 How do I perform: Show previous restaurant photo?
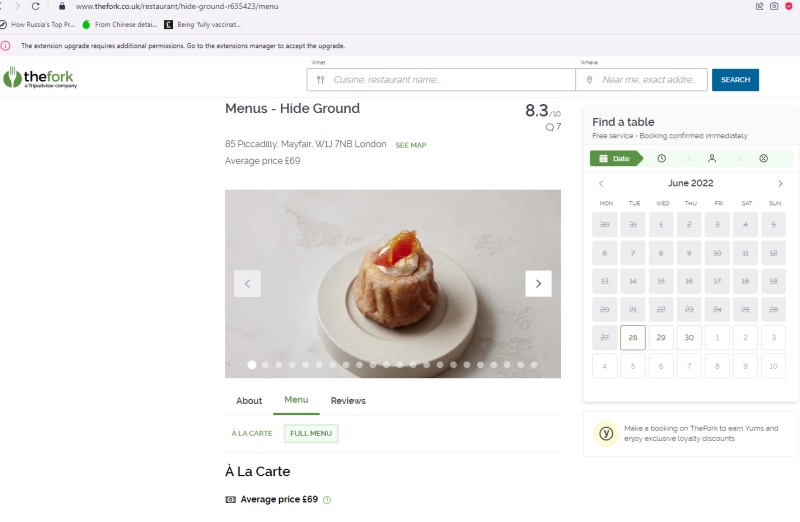click(247, 284)
